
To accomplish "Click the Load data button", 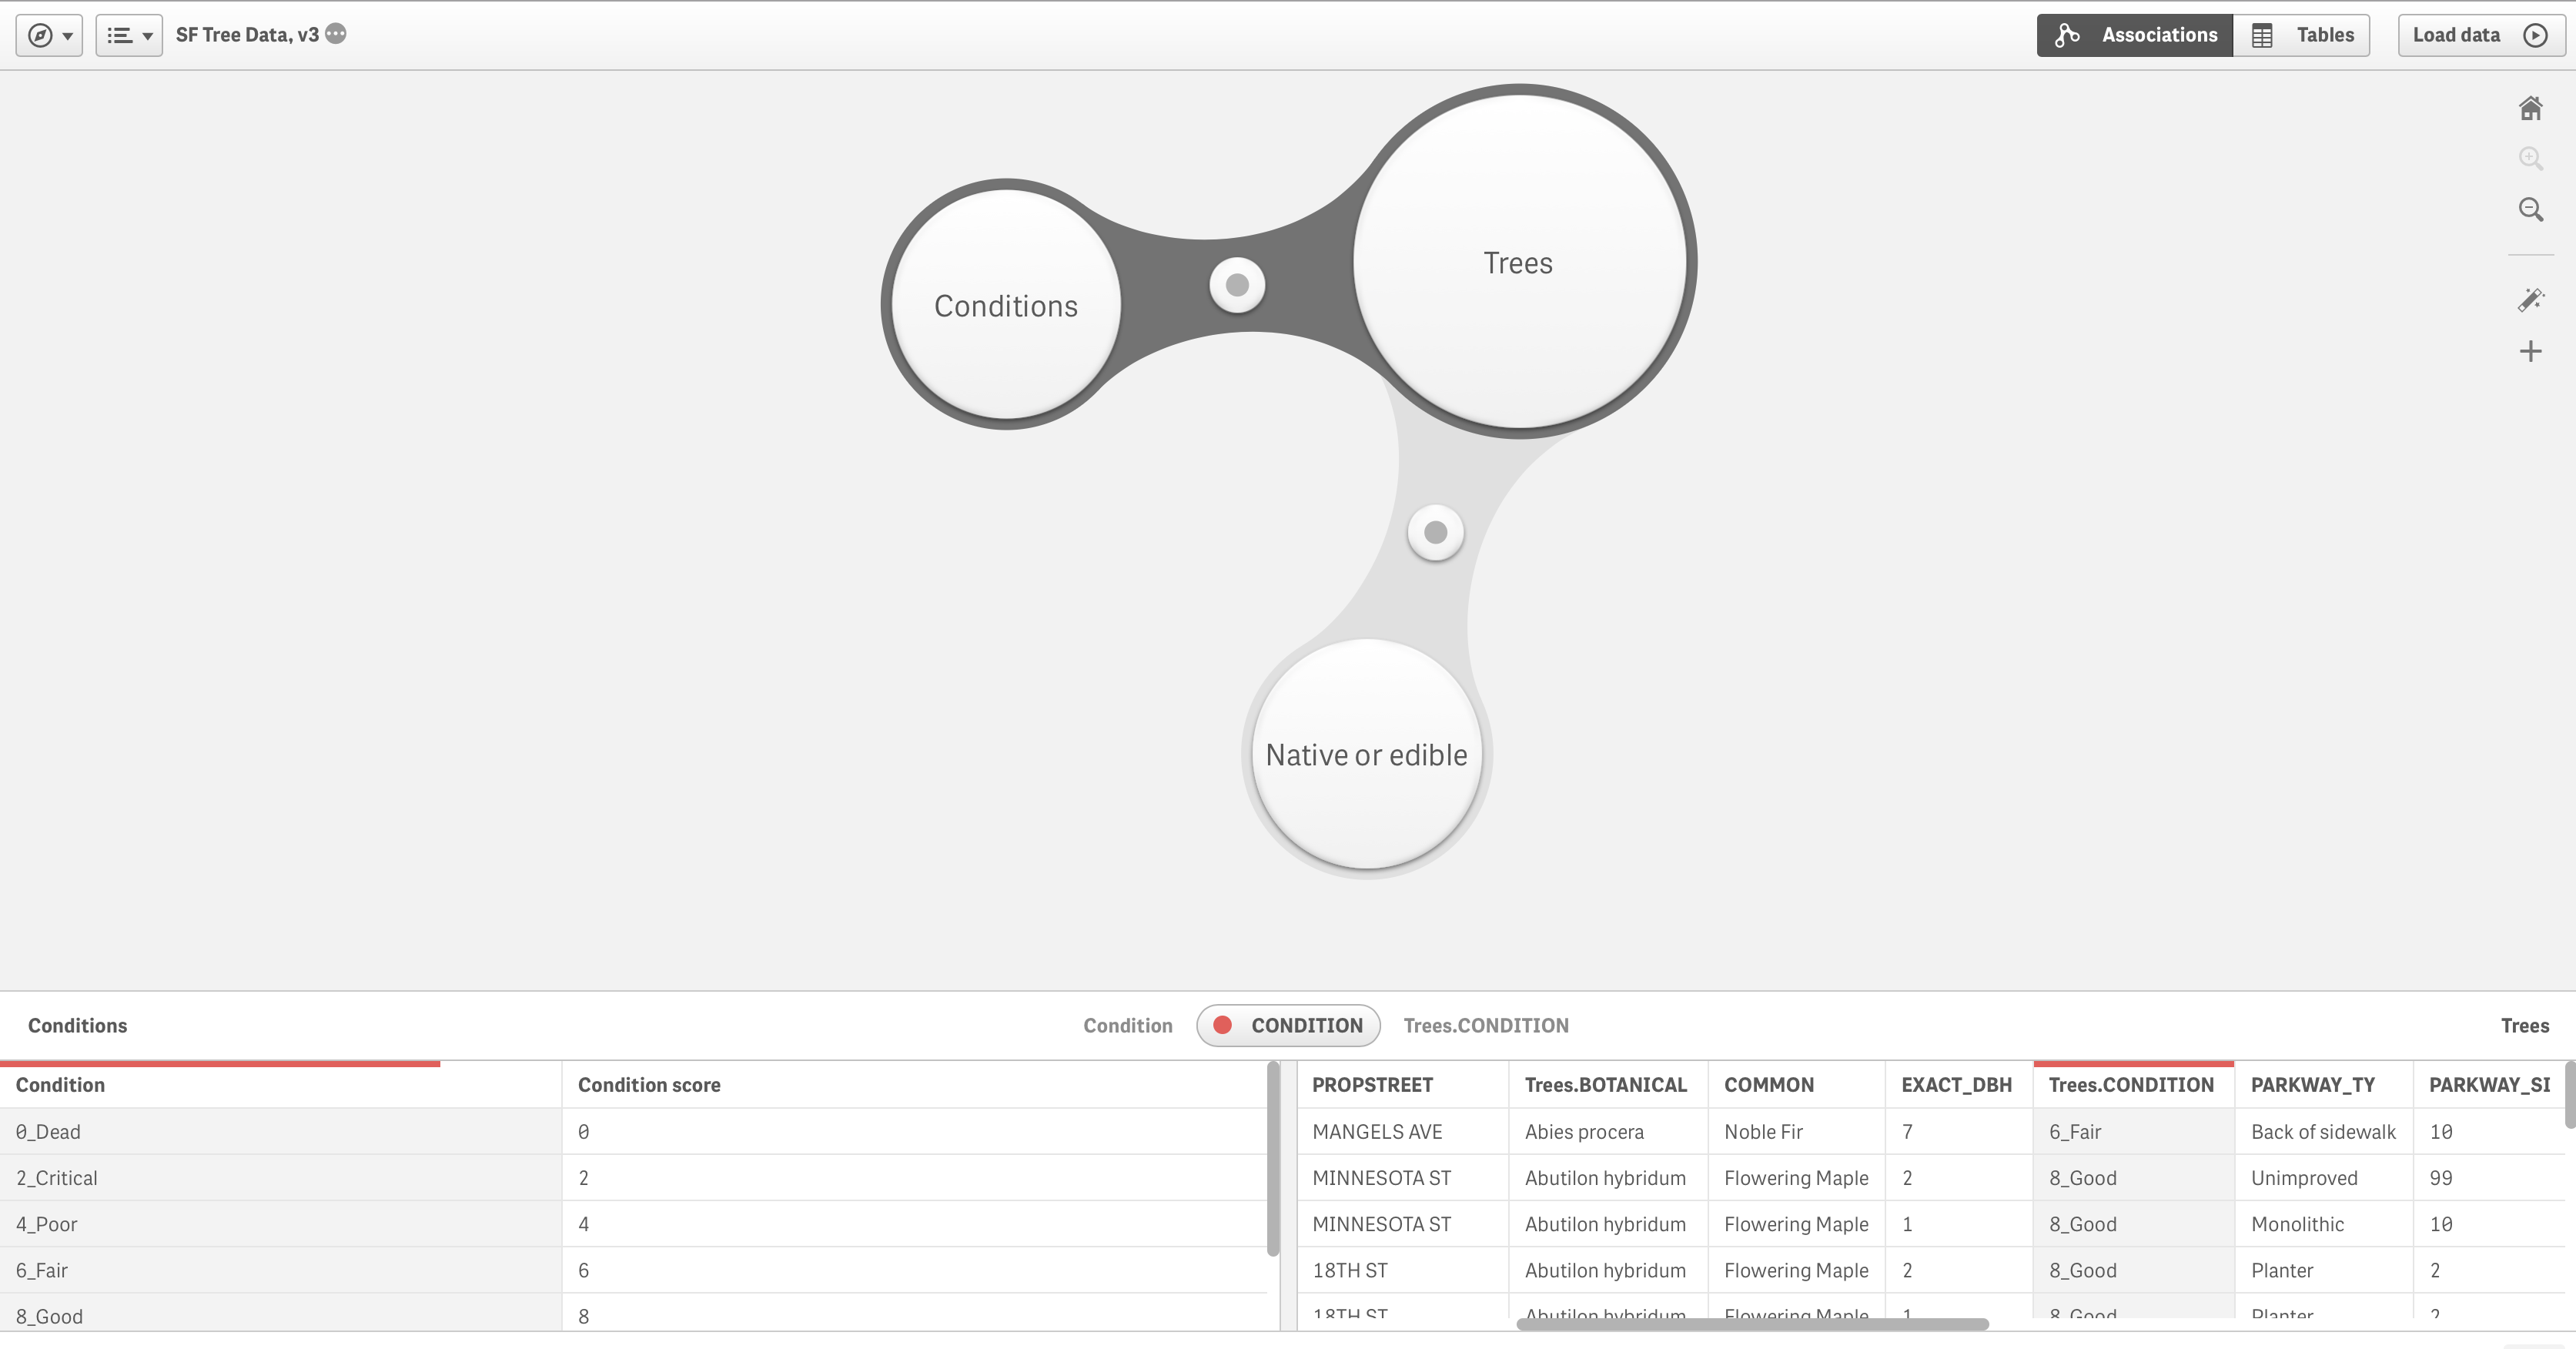I will [x=2456, y=35].
